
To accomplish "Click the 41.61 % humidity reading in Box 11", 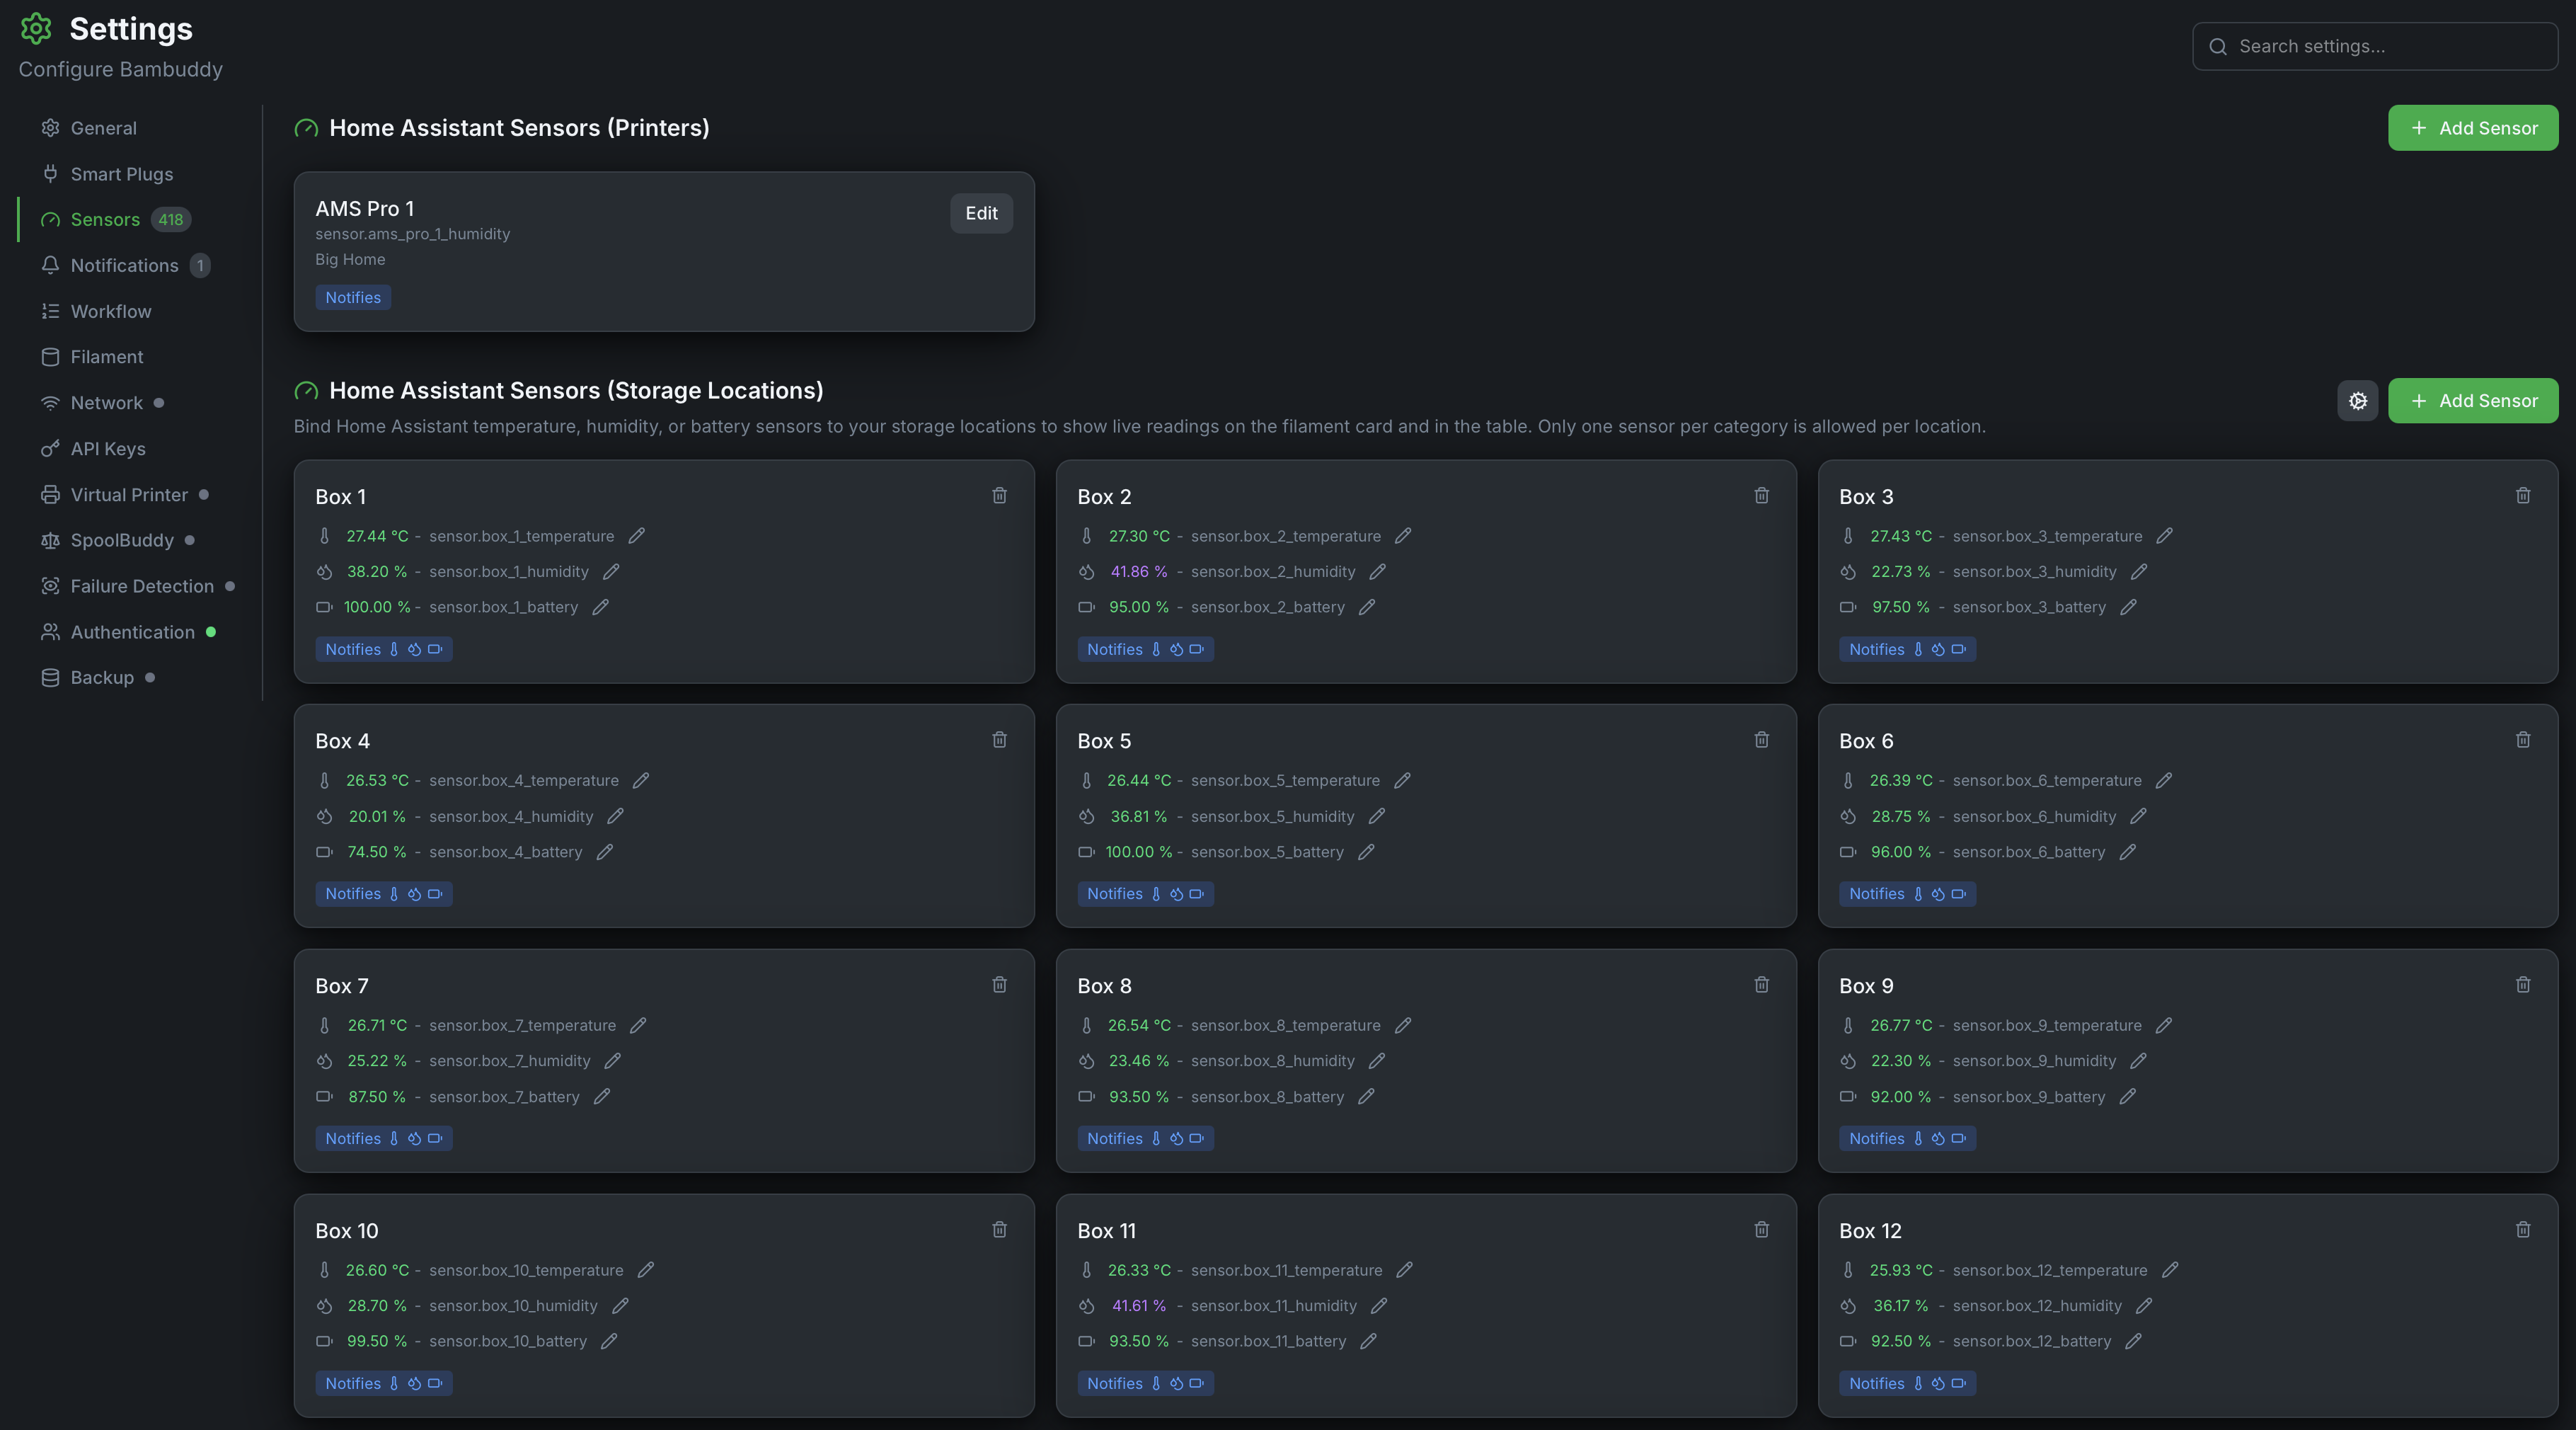I will (x=1139, y=1306).
